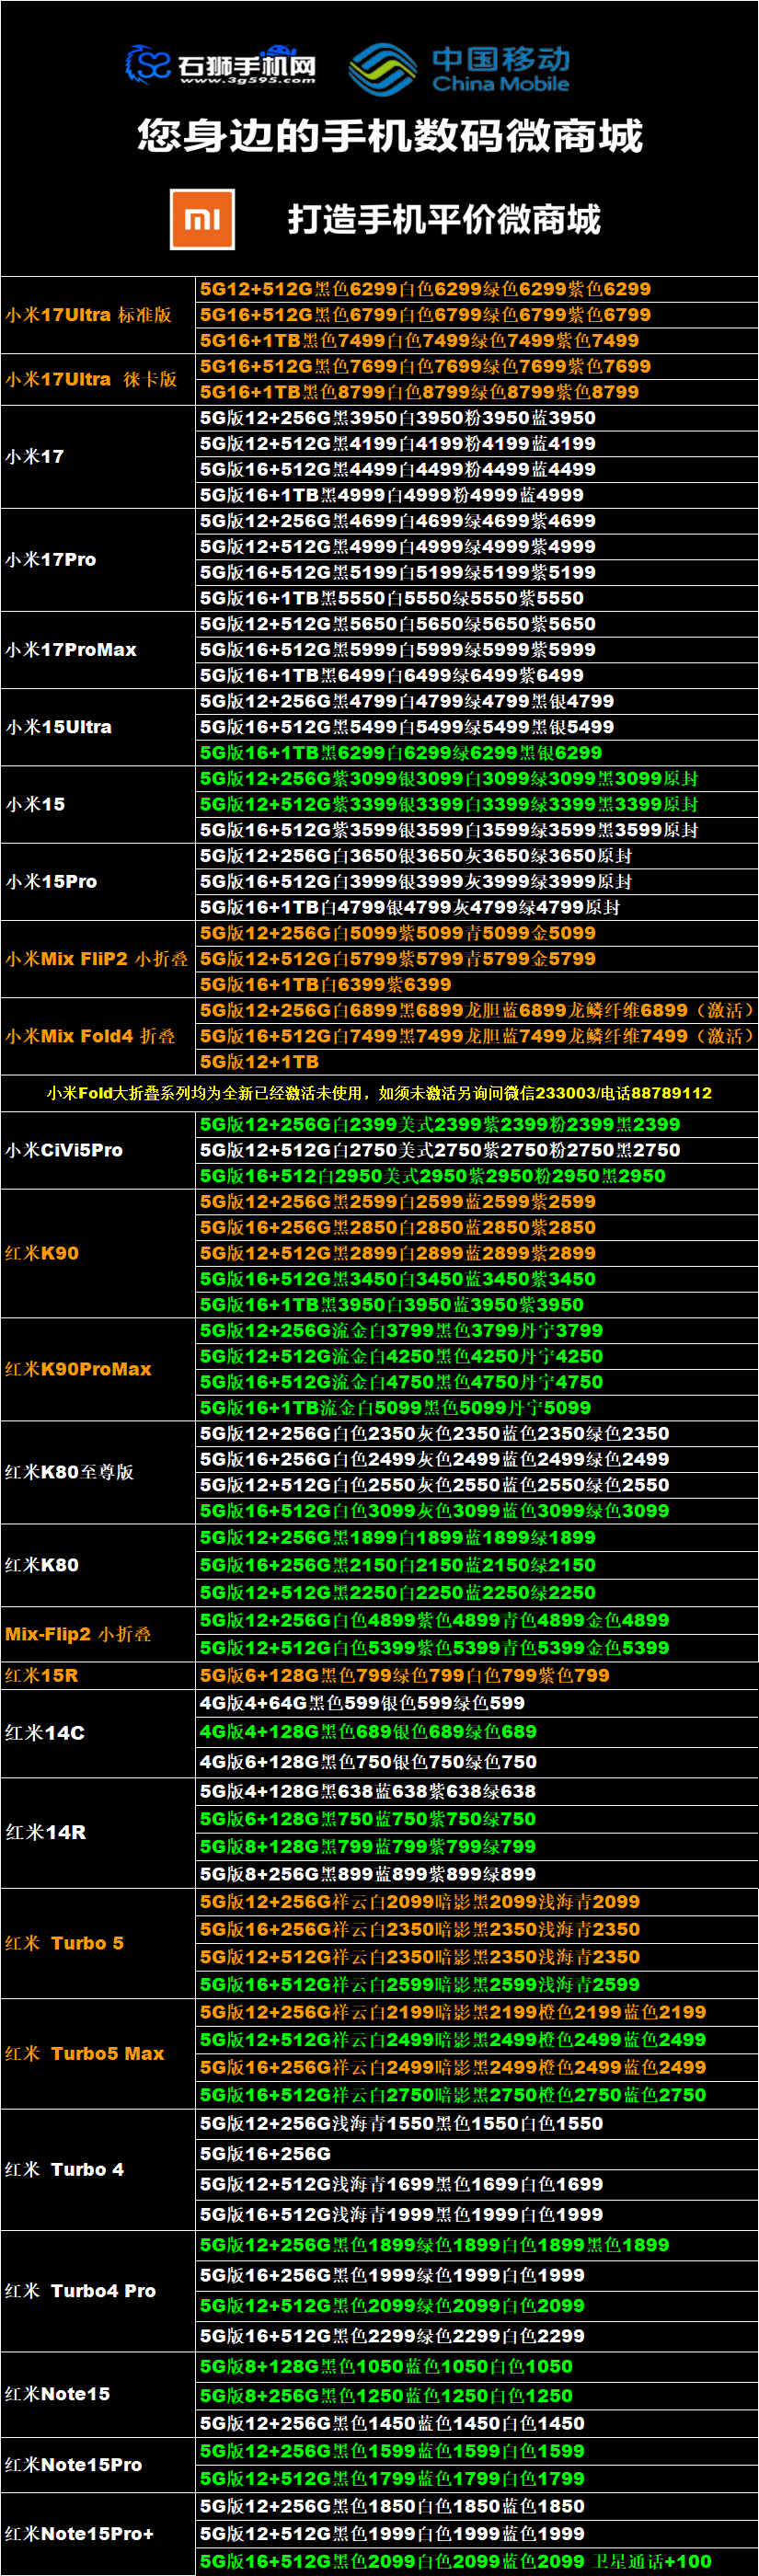Click the 您身边的手机数码微商城 headline

click(389, 136)
